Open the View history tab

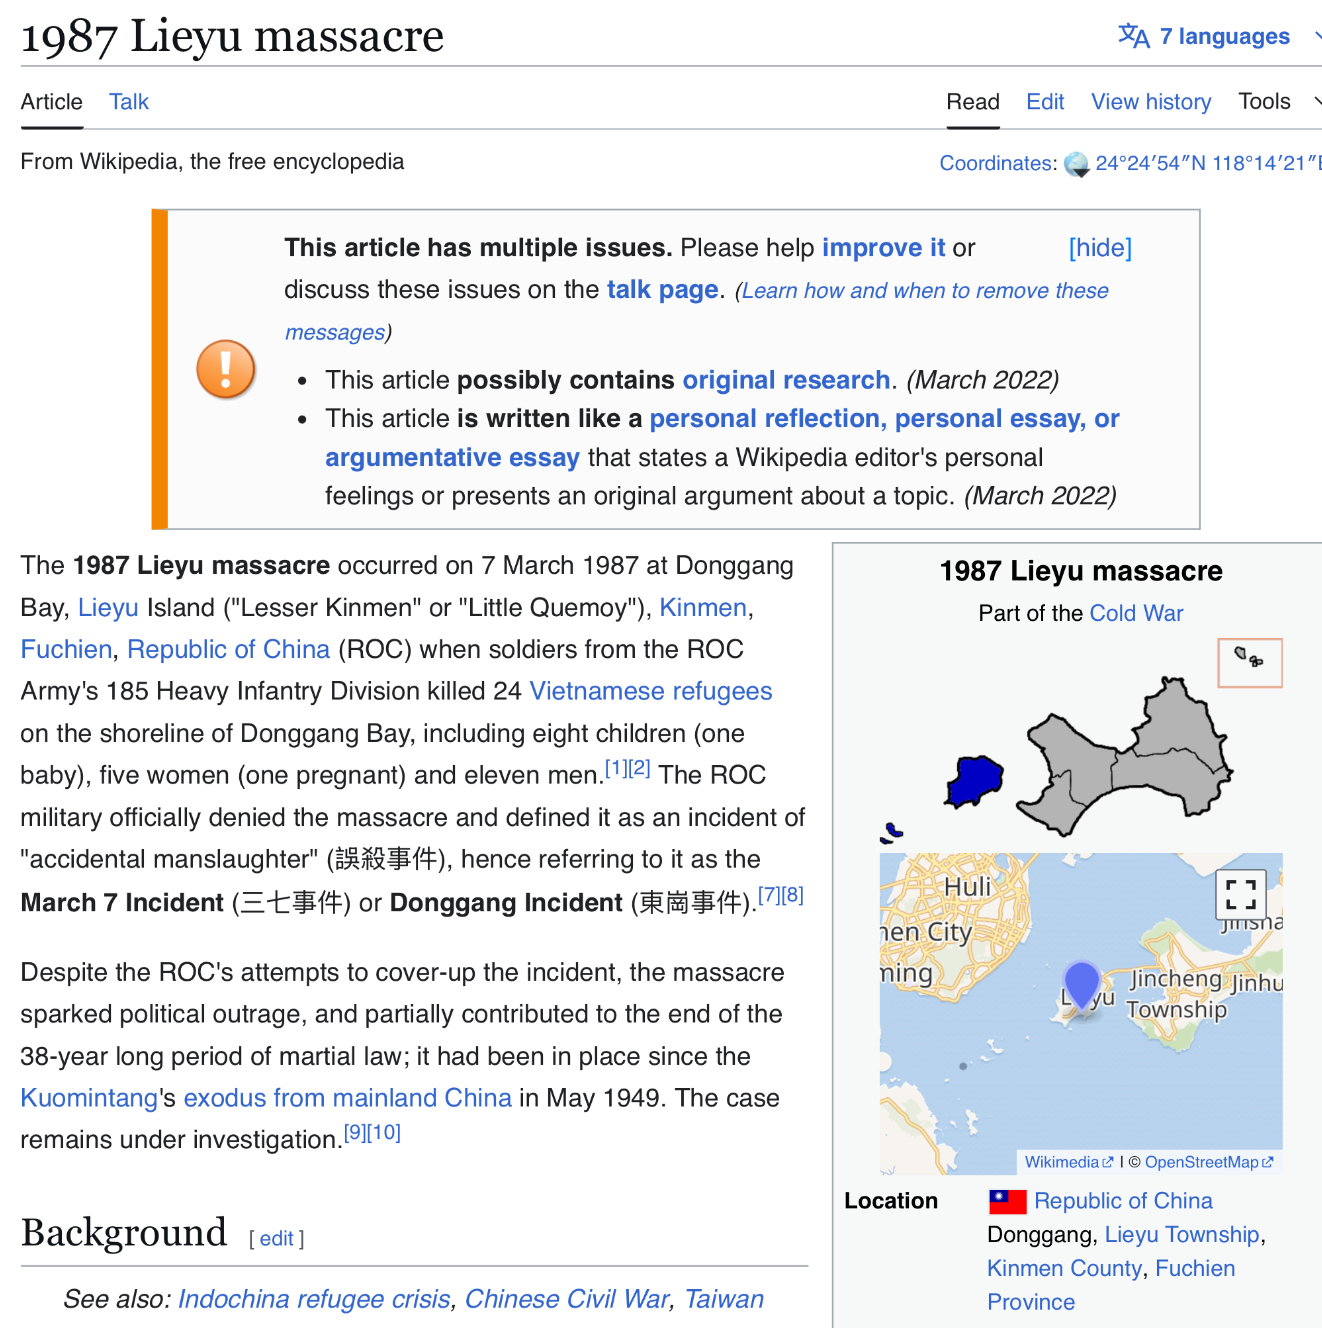(1151, 101)
